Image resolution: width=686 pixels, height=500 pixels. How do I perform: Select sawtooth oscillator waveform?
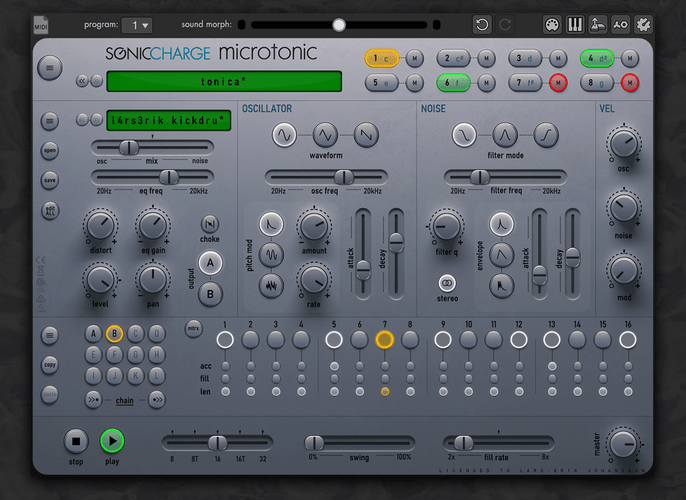click(366, 135)
